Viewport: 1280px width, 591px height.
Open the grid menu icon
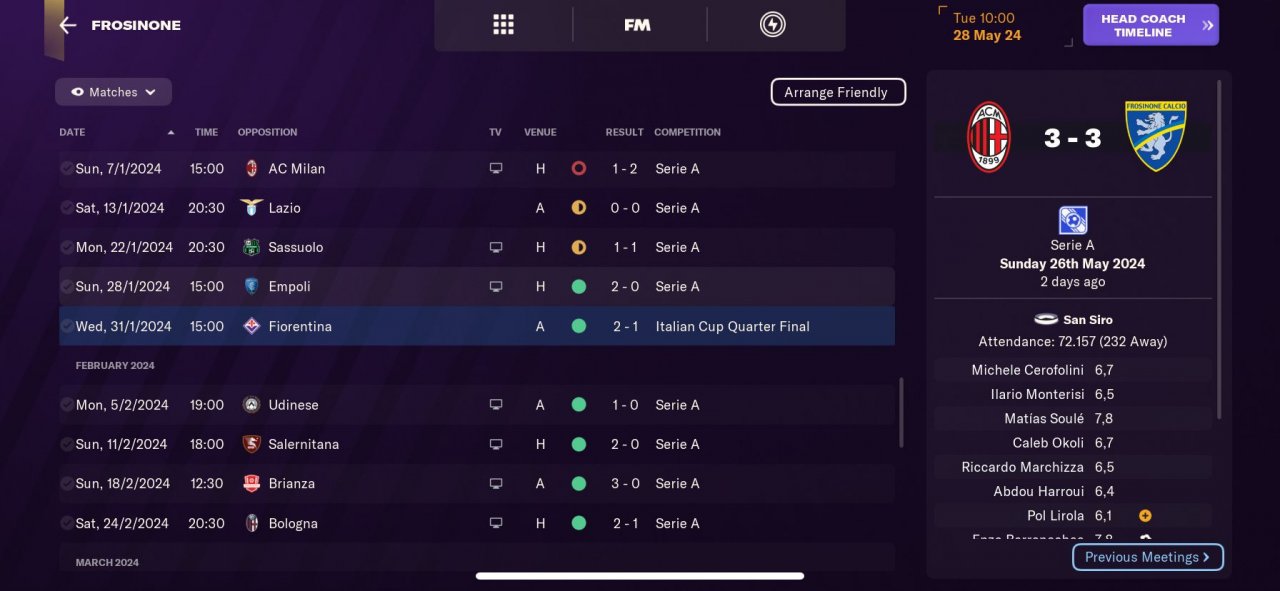point(503,25)
